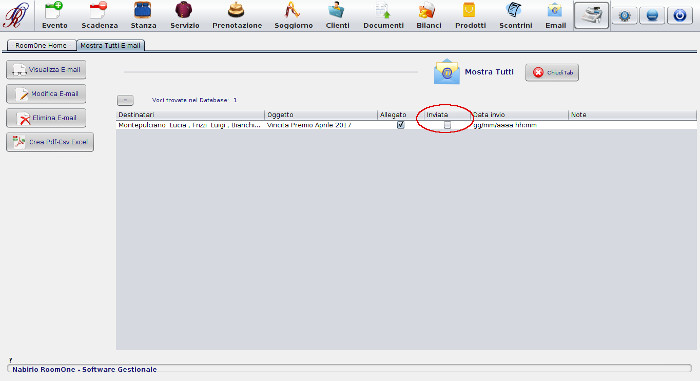This screenshot has width=700, height=381.
Task: Open the Servizio toolbar icon
Action: coord(184,15)
